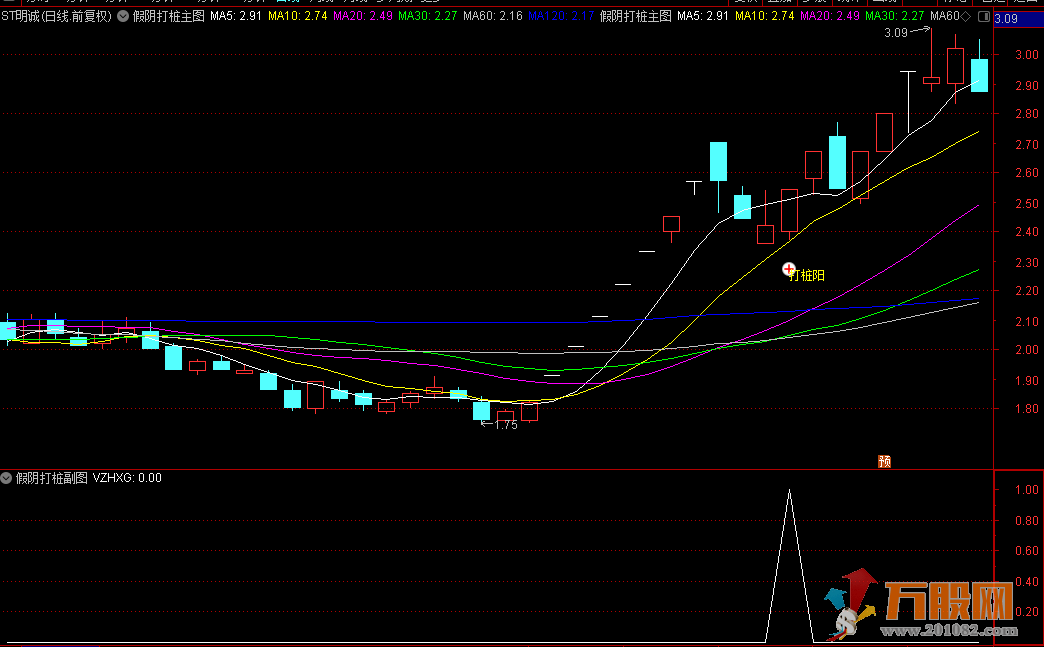Viewport: 1044px width, 647px height.
Task: Click the red plus 打桩阳 signal marker
Action: tap(788, 269)
